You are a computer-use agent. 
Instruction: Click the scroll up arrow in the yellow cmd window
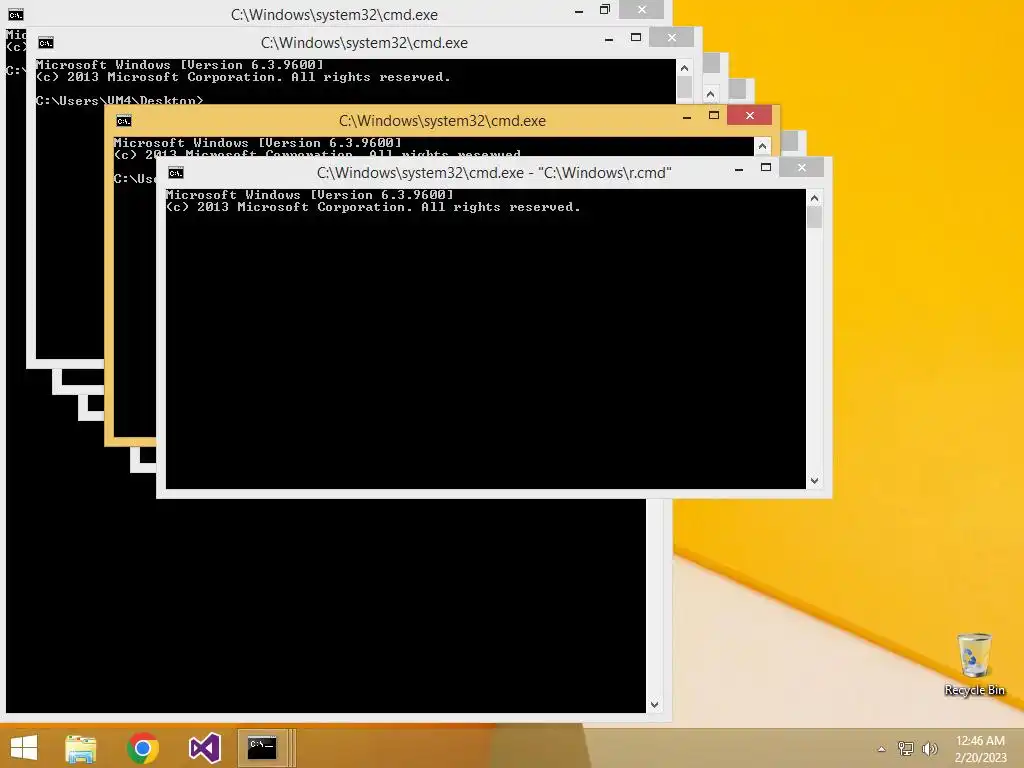click(x=762, y=146)
